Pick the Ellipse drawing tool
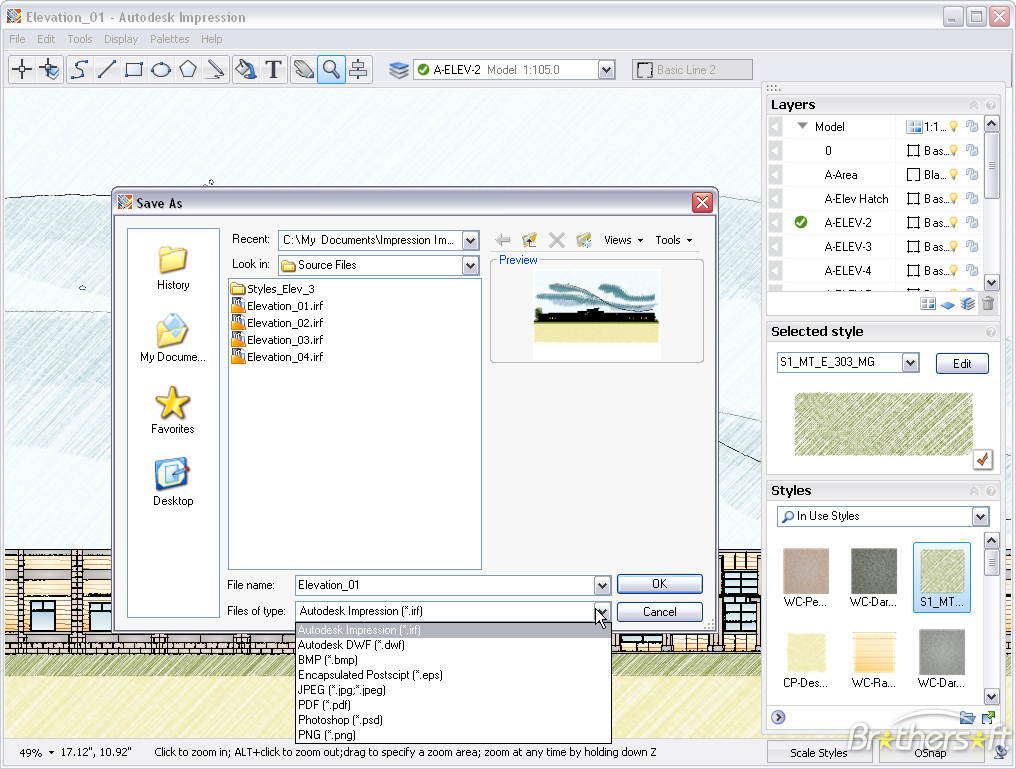The width and height of the screenshot is (1016, 769). click(162, 69)
